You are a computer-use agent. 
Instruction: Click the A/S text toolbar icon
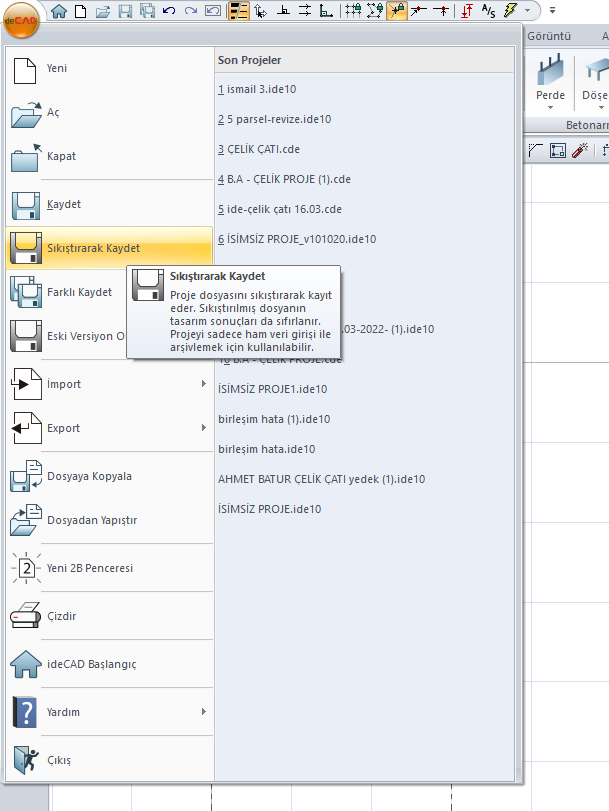click(488, 11)
